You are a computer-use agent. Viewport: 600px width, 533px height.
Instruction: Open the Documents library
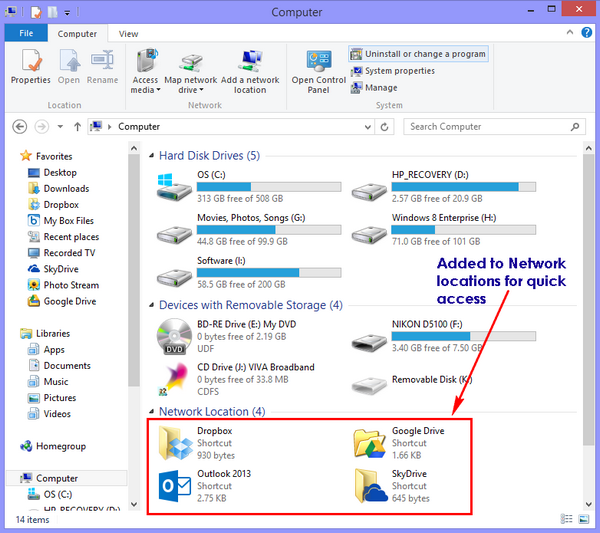pos(59,365)
